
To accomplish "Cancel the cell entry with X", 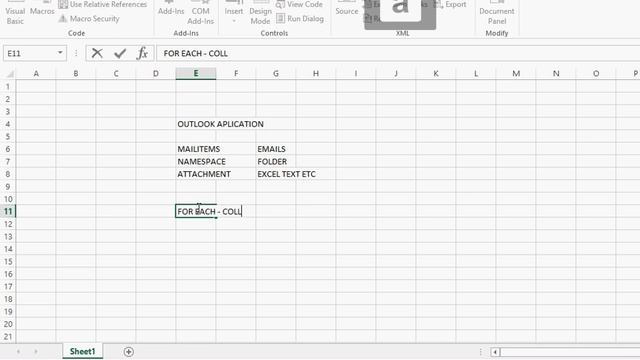I will coord(97,53).
